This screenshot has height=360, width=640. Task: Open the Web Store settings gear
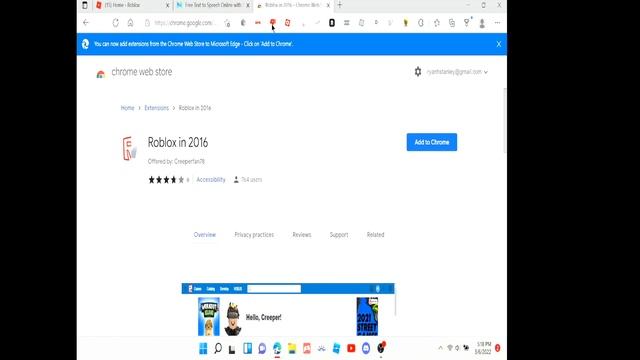418,72
